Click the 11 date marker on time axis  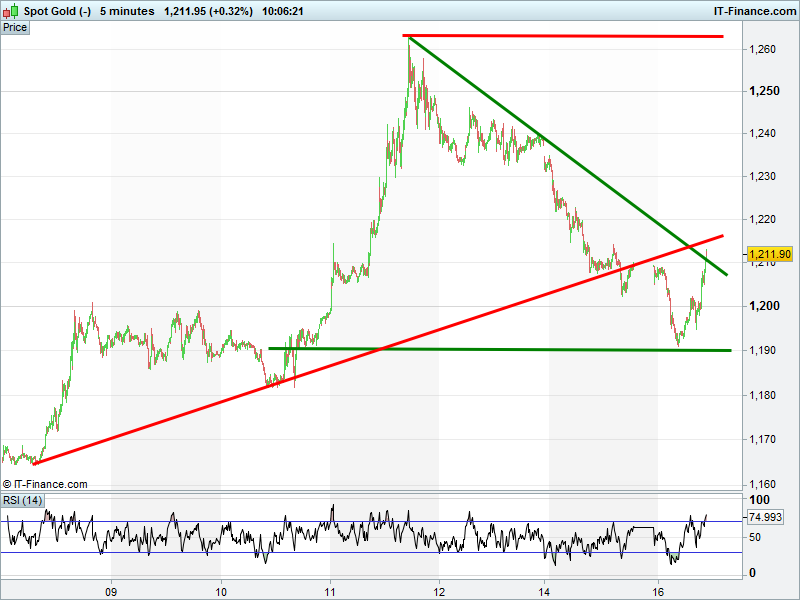pyautogui.click(x=330, y=589)
